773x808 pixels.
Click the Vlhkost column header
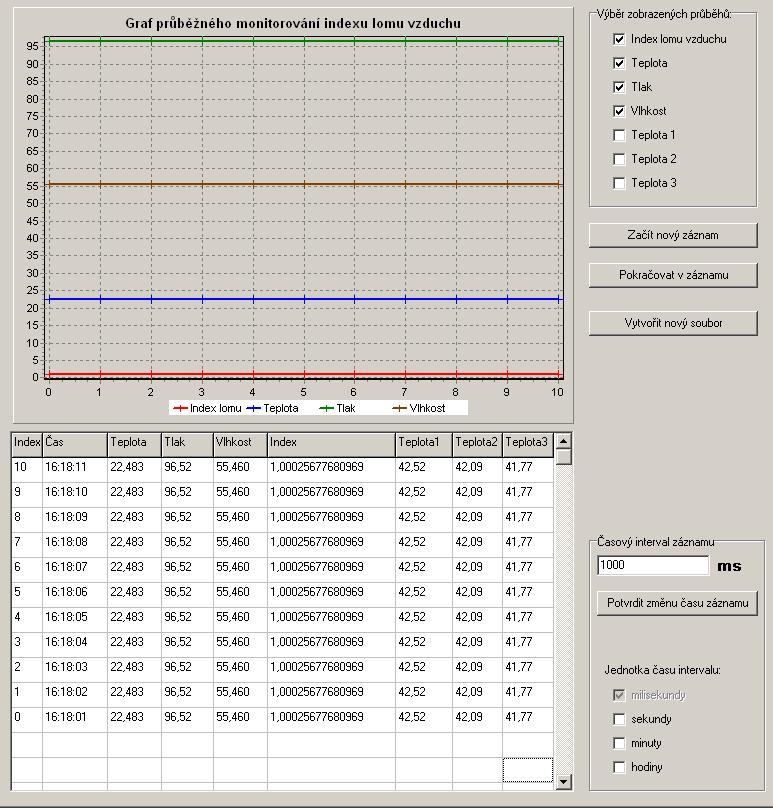[x=240, y=444]
